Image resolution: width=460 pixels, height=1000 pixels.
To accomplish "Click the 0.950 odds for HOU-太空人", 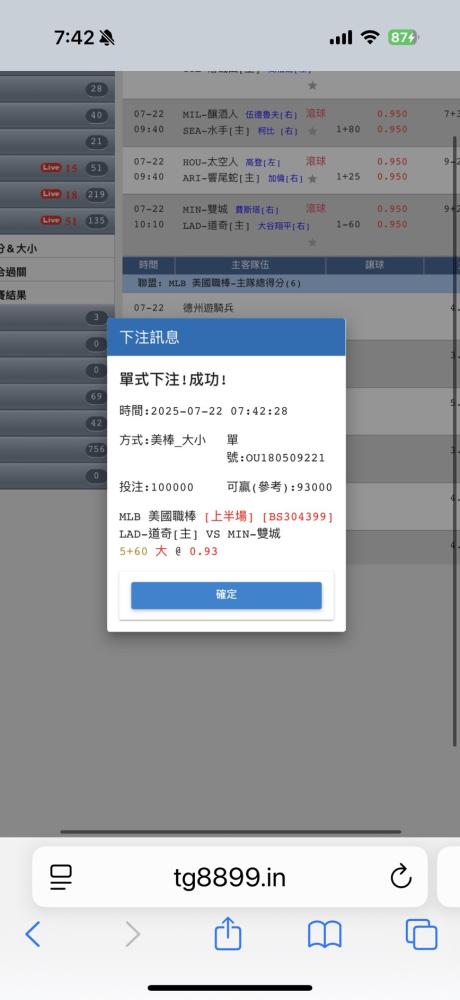I will coord(392,162).
